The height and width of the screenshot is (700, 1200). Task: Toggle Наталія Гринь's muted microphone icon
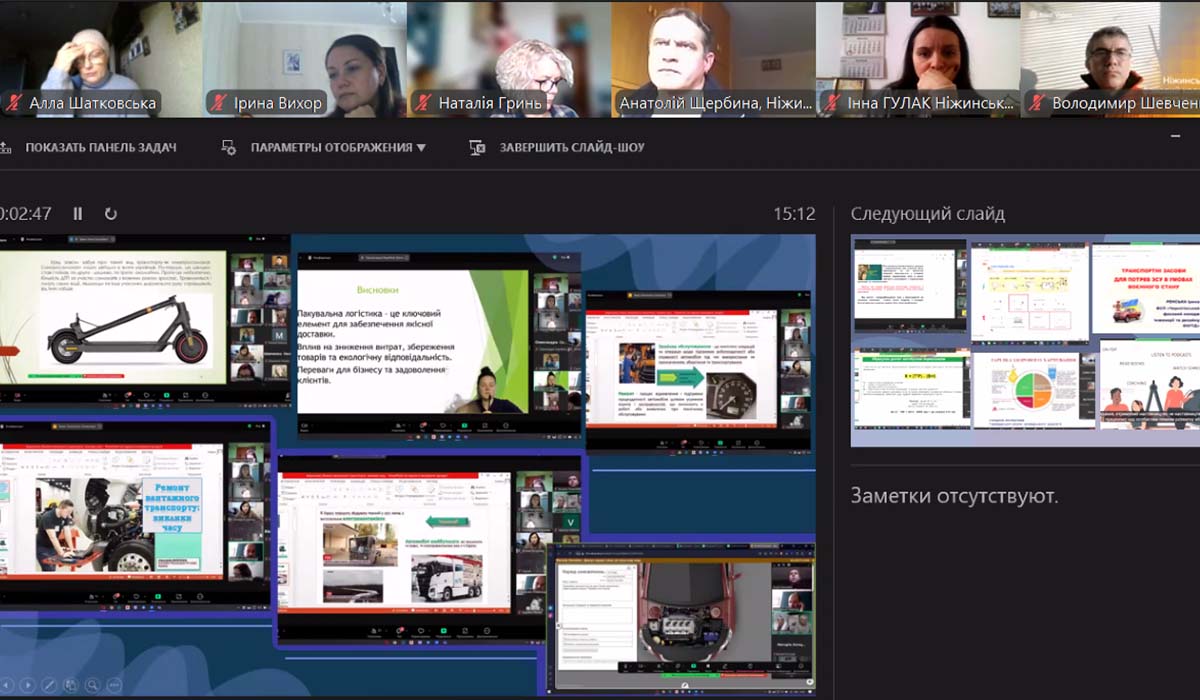[421, 103]
